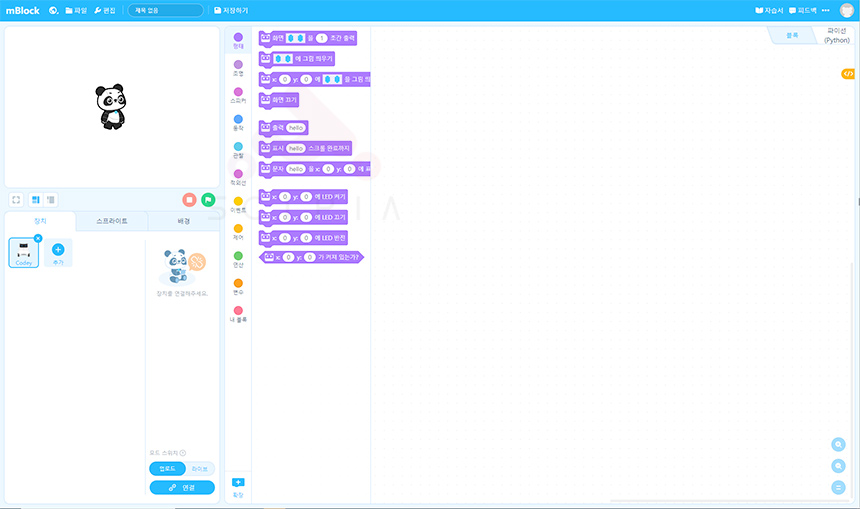Open the 피드백 feedback link
The image size is (860, 509).
pyautogui.click(x=802, y=10)
